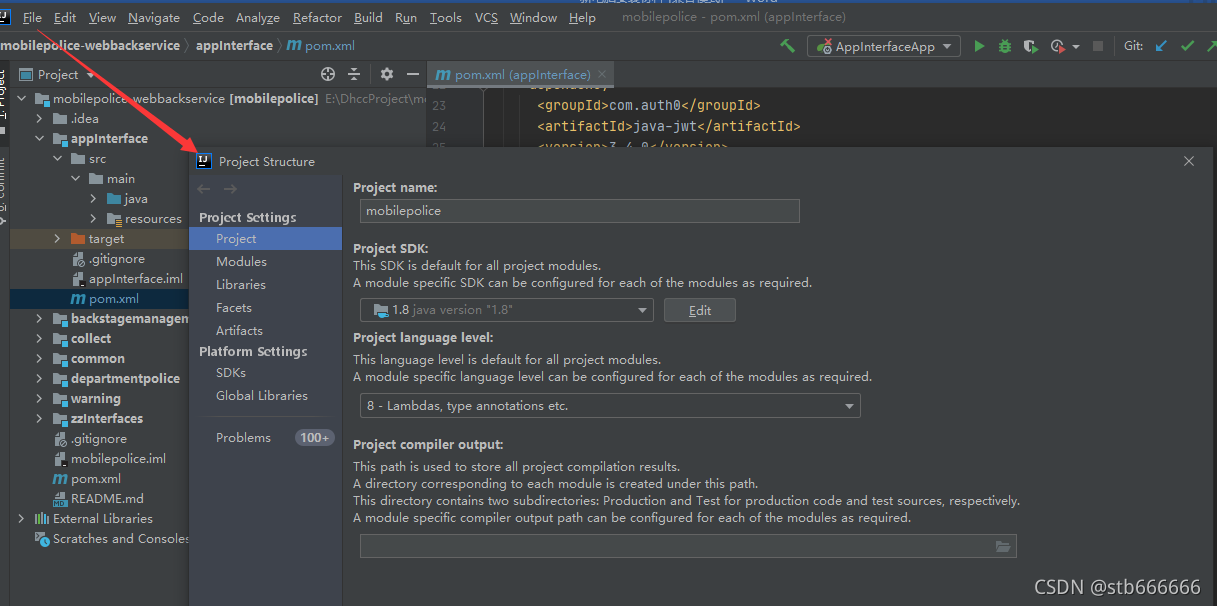Viewport: 1217px width, 606px height.
Task: Expand the .idea folder
Action: click(39, 119)
